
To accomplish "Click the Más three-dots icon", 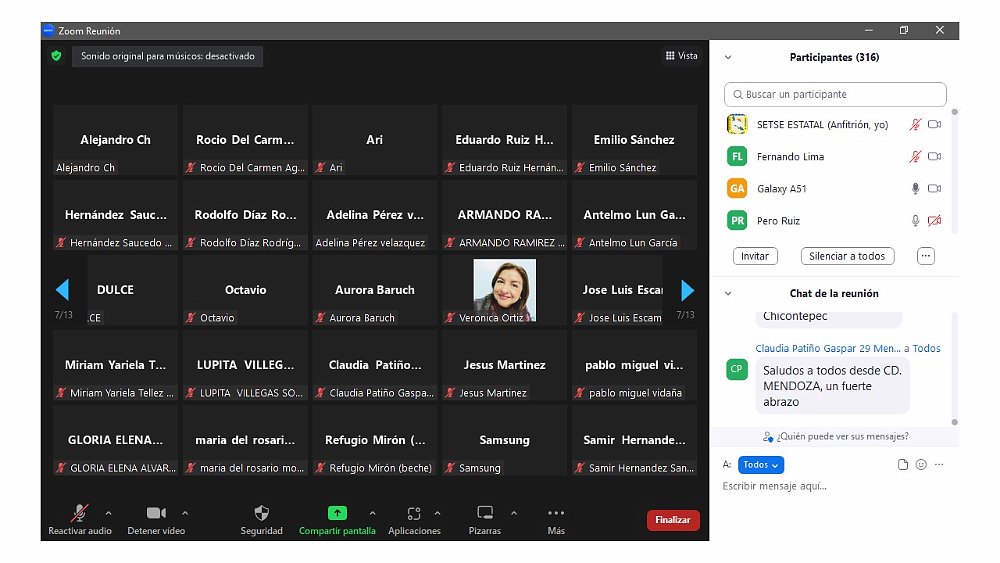I will 556,513.
